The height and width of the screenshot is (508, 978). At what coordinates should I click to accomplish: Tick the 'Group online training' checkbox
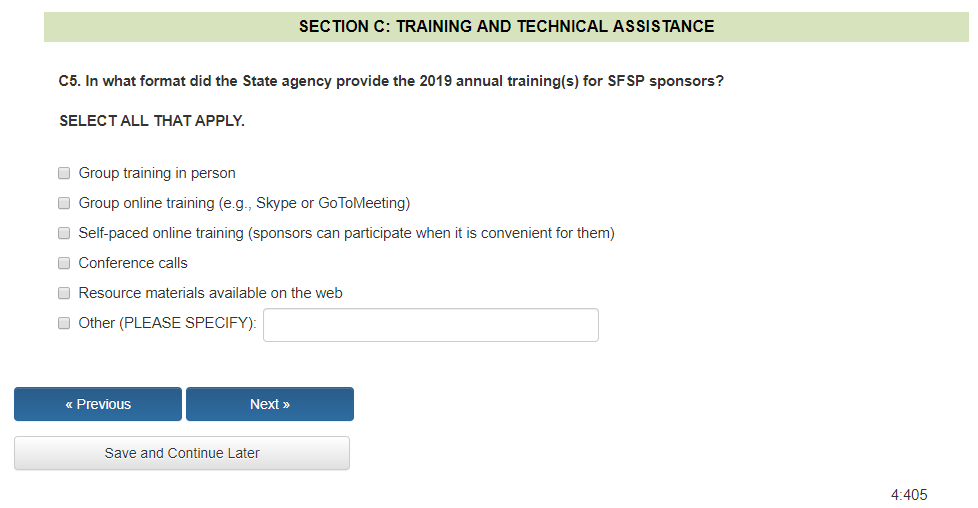[x=64, y=203]
